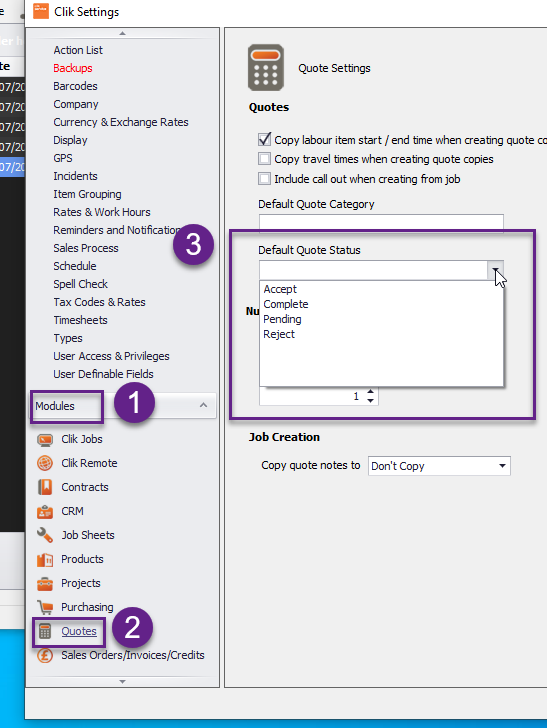The height and width of the screenshot is (728, 547).
Task: Open Incidents settings
Action: tap(75, 176)
